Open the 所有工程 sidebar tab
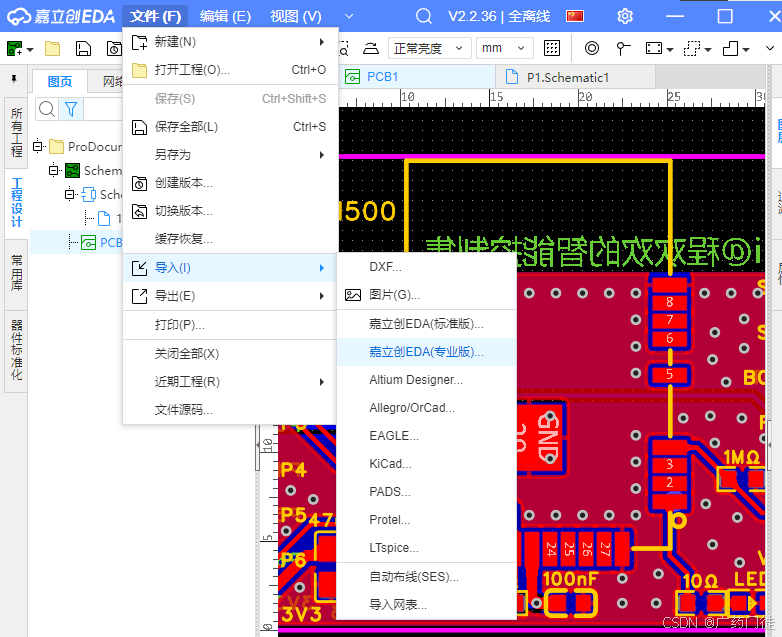782x637 pixels. click(x=16, y=132)
